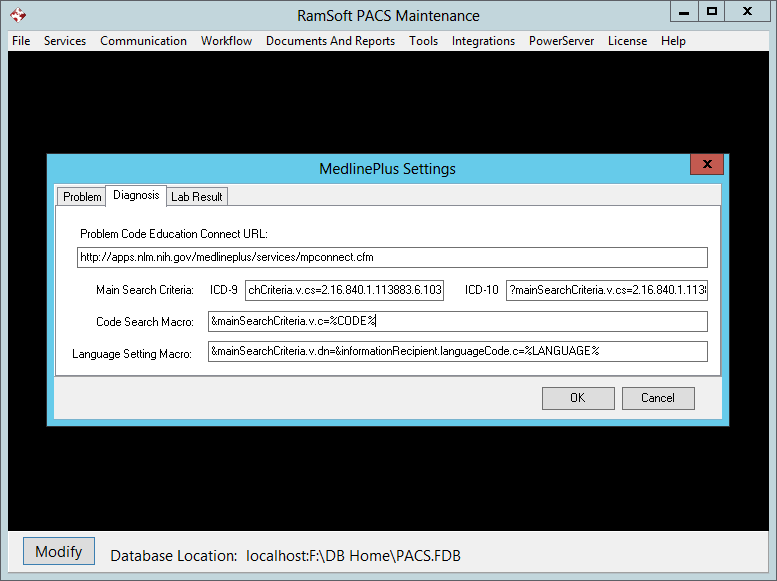
Task: Switch to the Lab Result tab
Action: pos(197,197)
